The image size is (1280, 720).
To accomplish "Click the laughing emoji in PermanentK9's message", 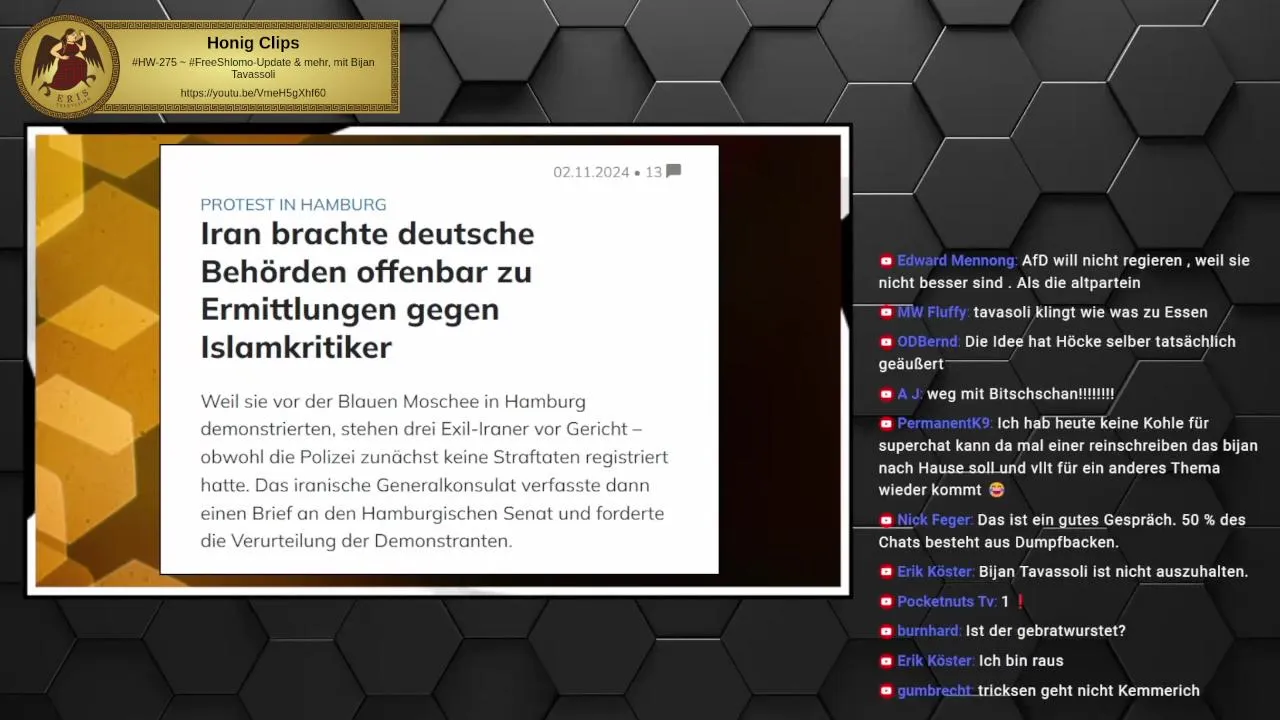I will click(x=997, y=490).
